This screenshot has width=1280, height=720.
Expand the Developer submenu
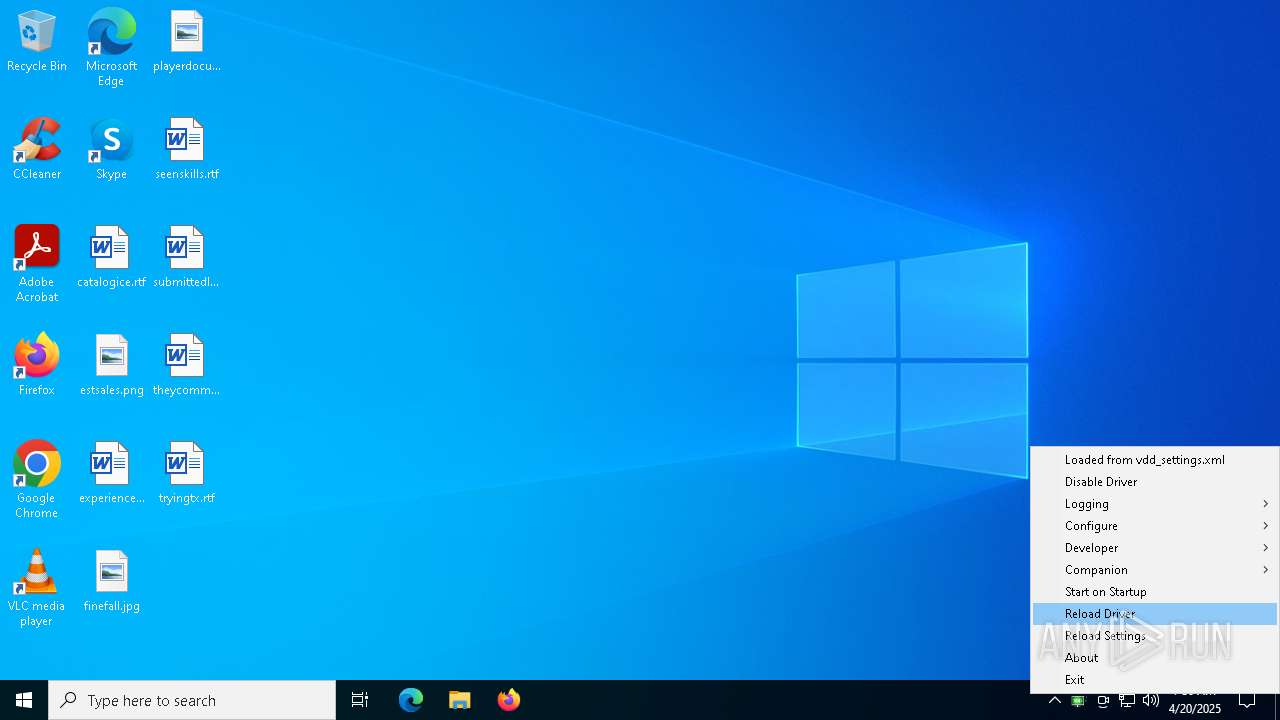1155,548
